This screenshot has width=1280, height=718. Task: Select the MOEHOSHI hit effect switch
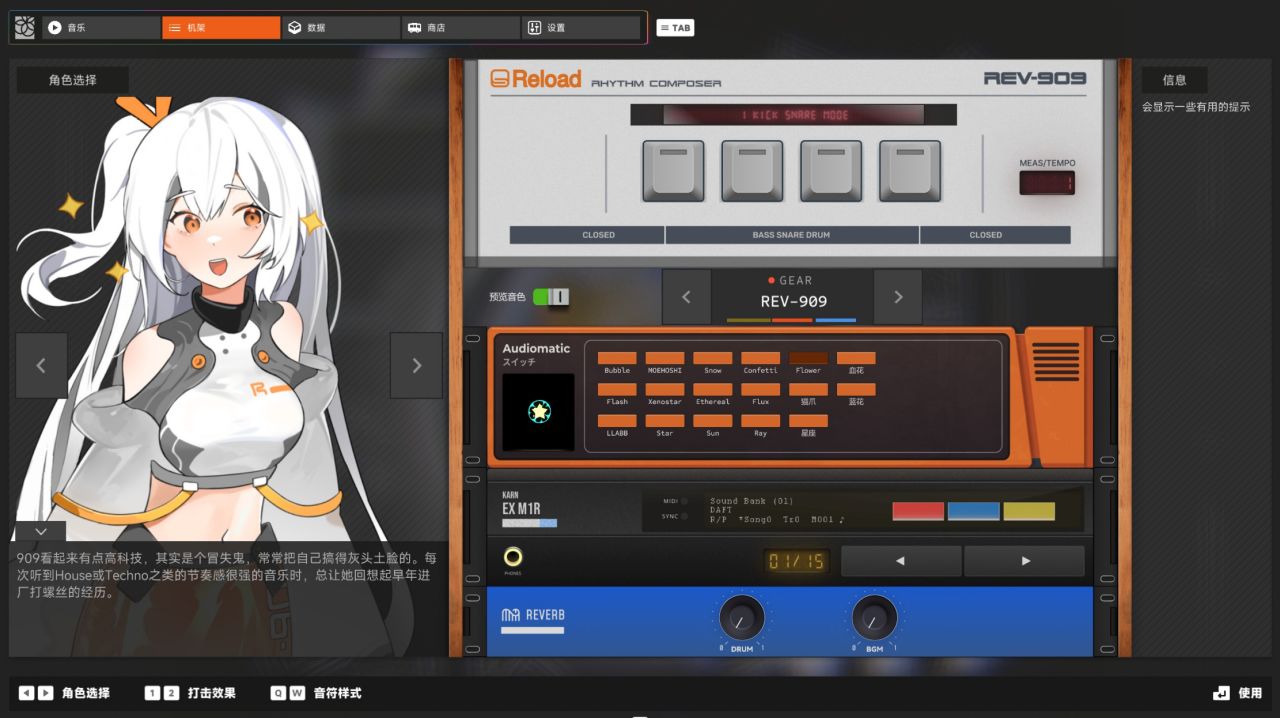coord(665,358)
